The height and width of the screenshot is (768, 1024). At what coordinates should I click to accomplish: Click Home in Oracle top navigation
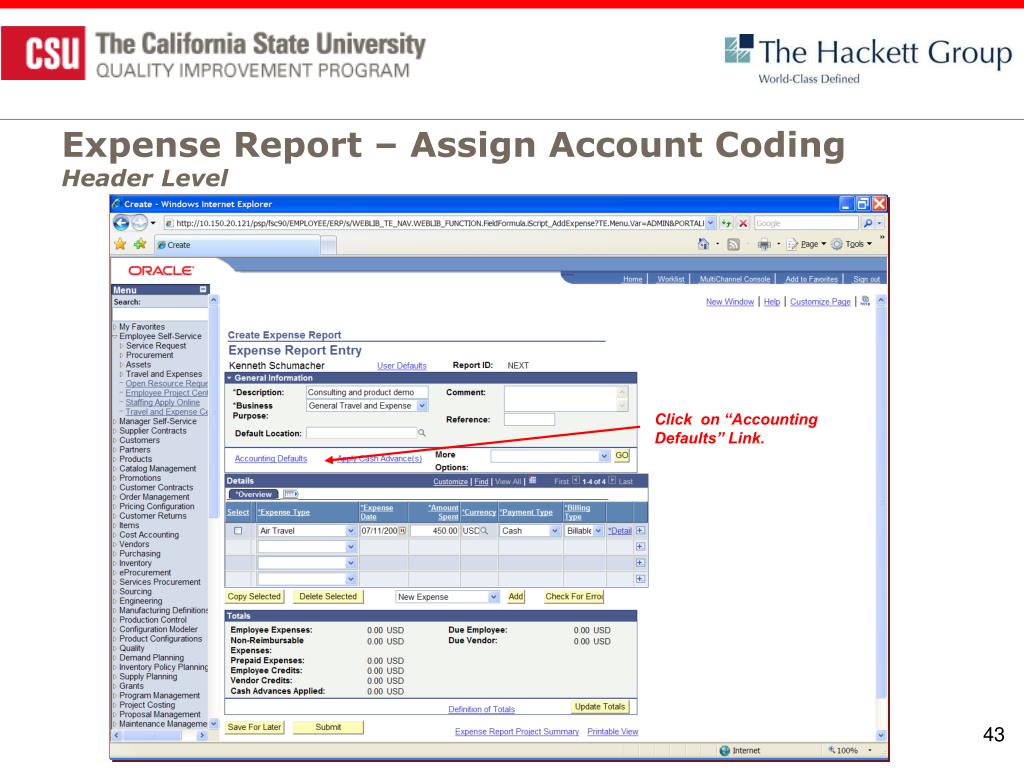pos(632,279)
